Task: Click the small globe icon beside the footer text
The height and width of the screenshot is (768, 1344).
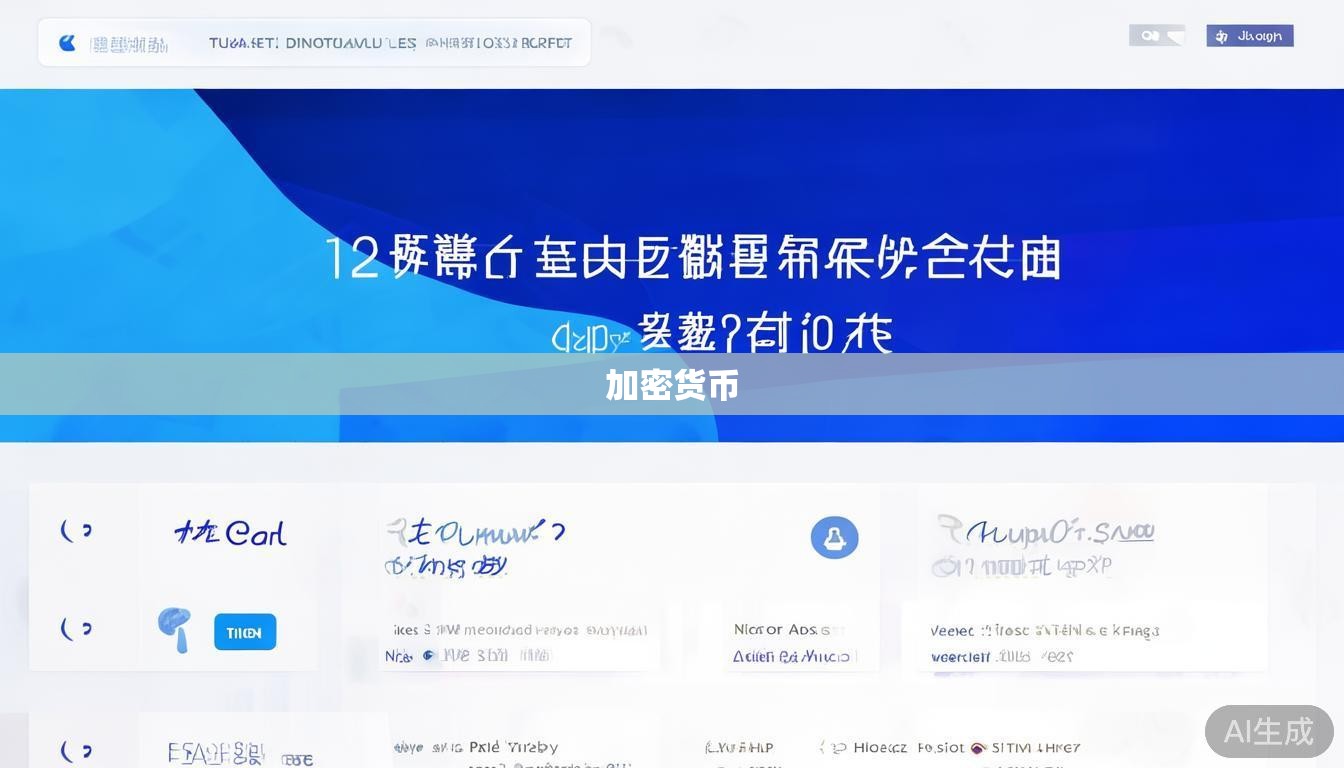Action: click(428, 654)
